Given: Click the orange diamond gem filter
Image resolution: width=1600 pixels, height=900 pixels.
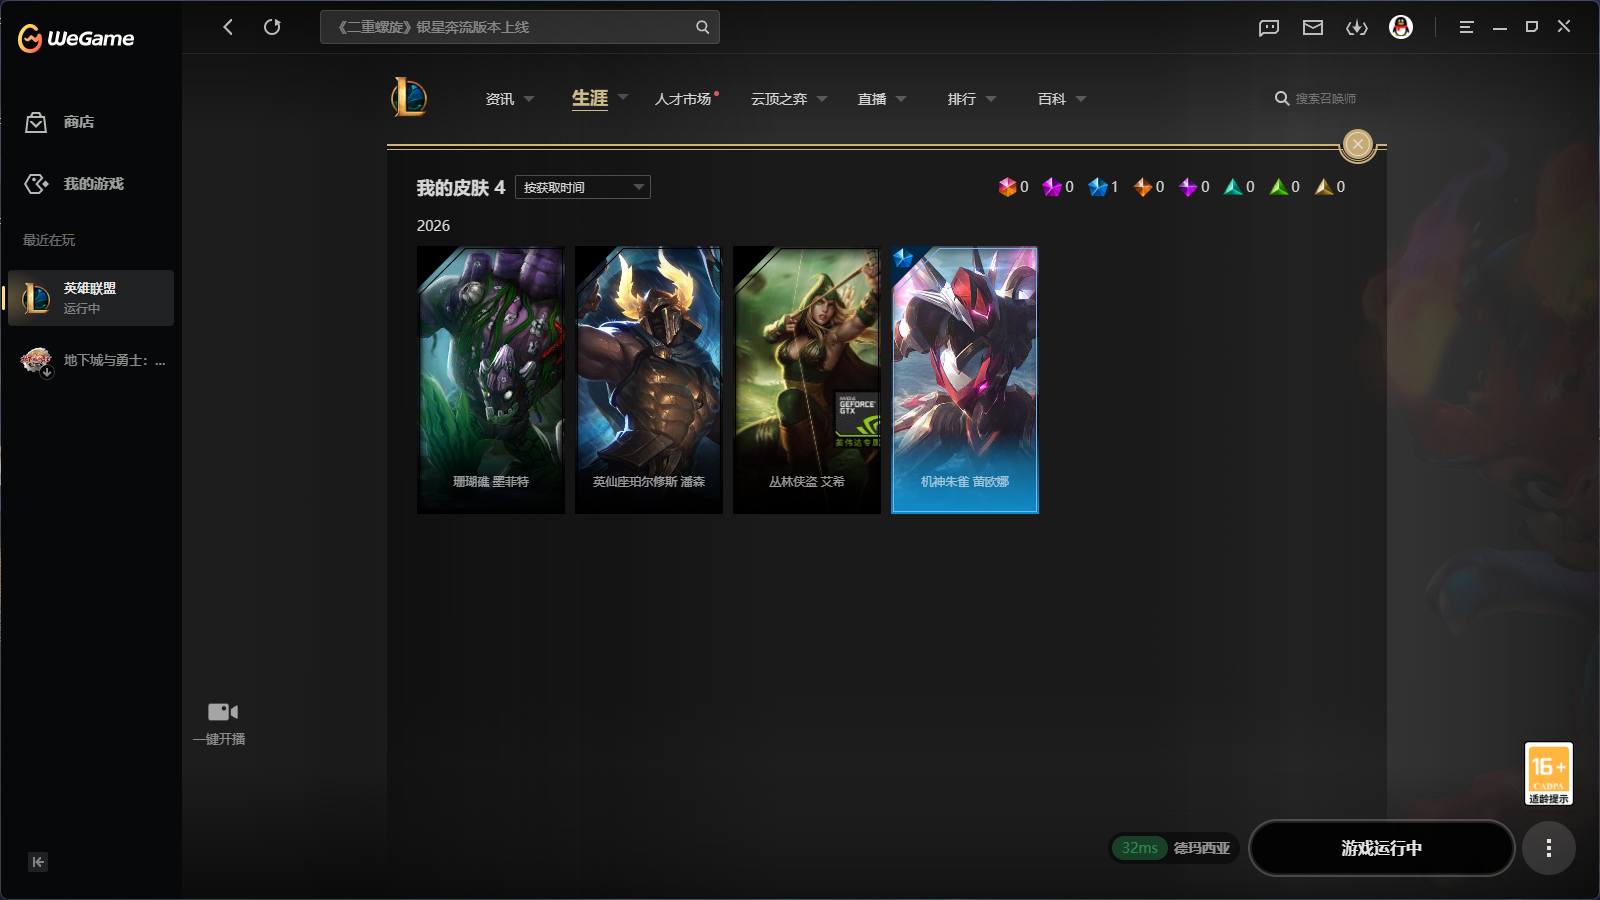Looking at the screenshot, I should pyautogui.click(x=1143, y=187).
